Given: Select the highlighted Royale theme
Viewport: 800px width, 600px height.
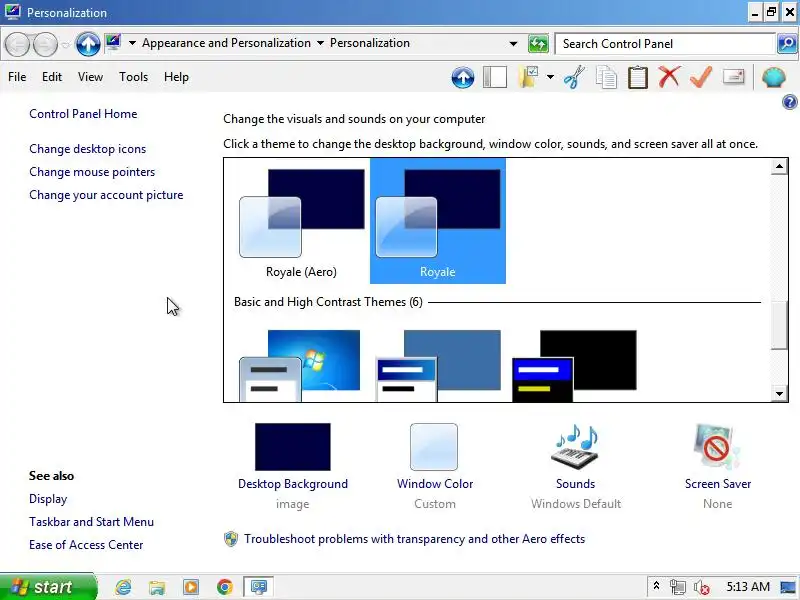Looking at the screenshot, I should (438, 221).
